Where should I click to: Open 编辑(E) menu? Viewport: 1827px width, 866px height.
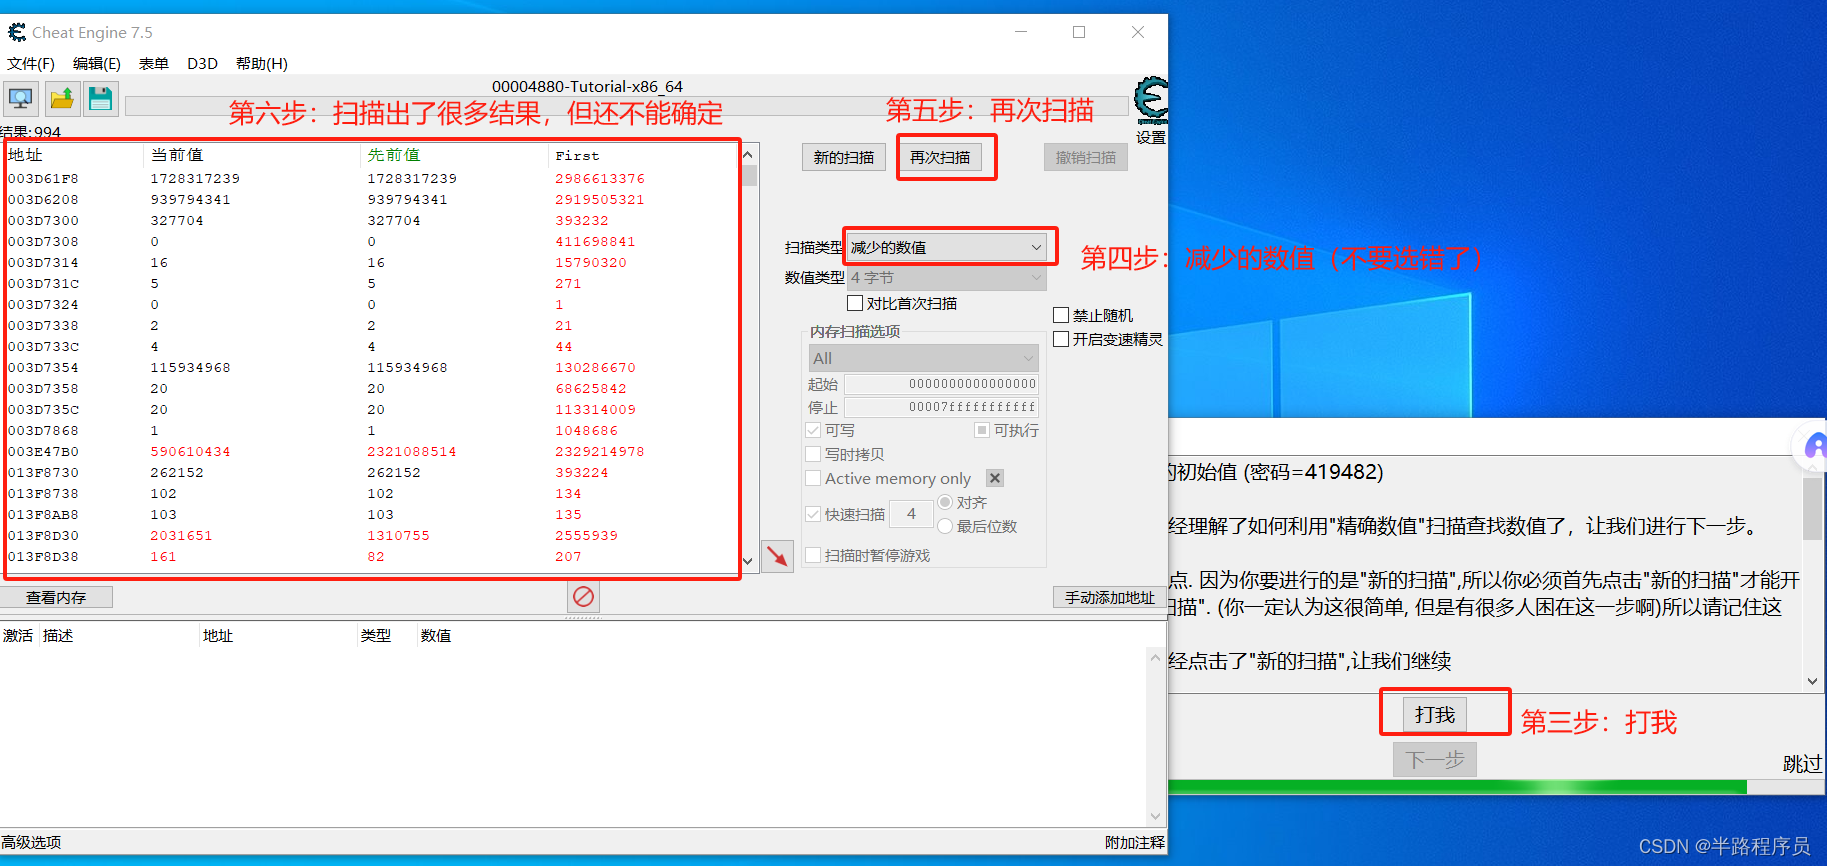click(x=96, y=63)
